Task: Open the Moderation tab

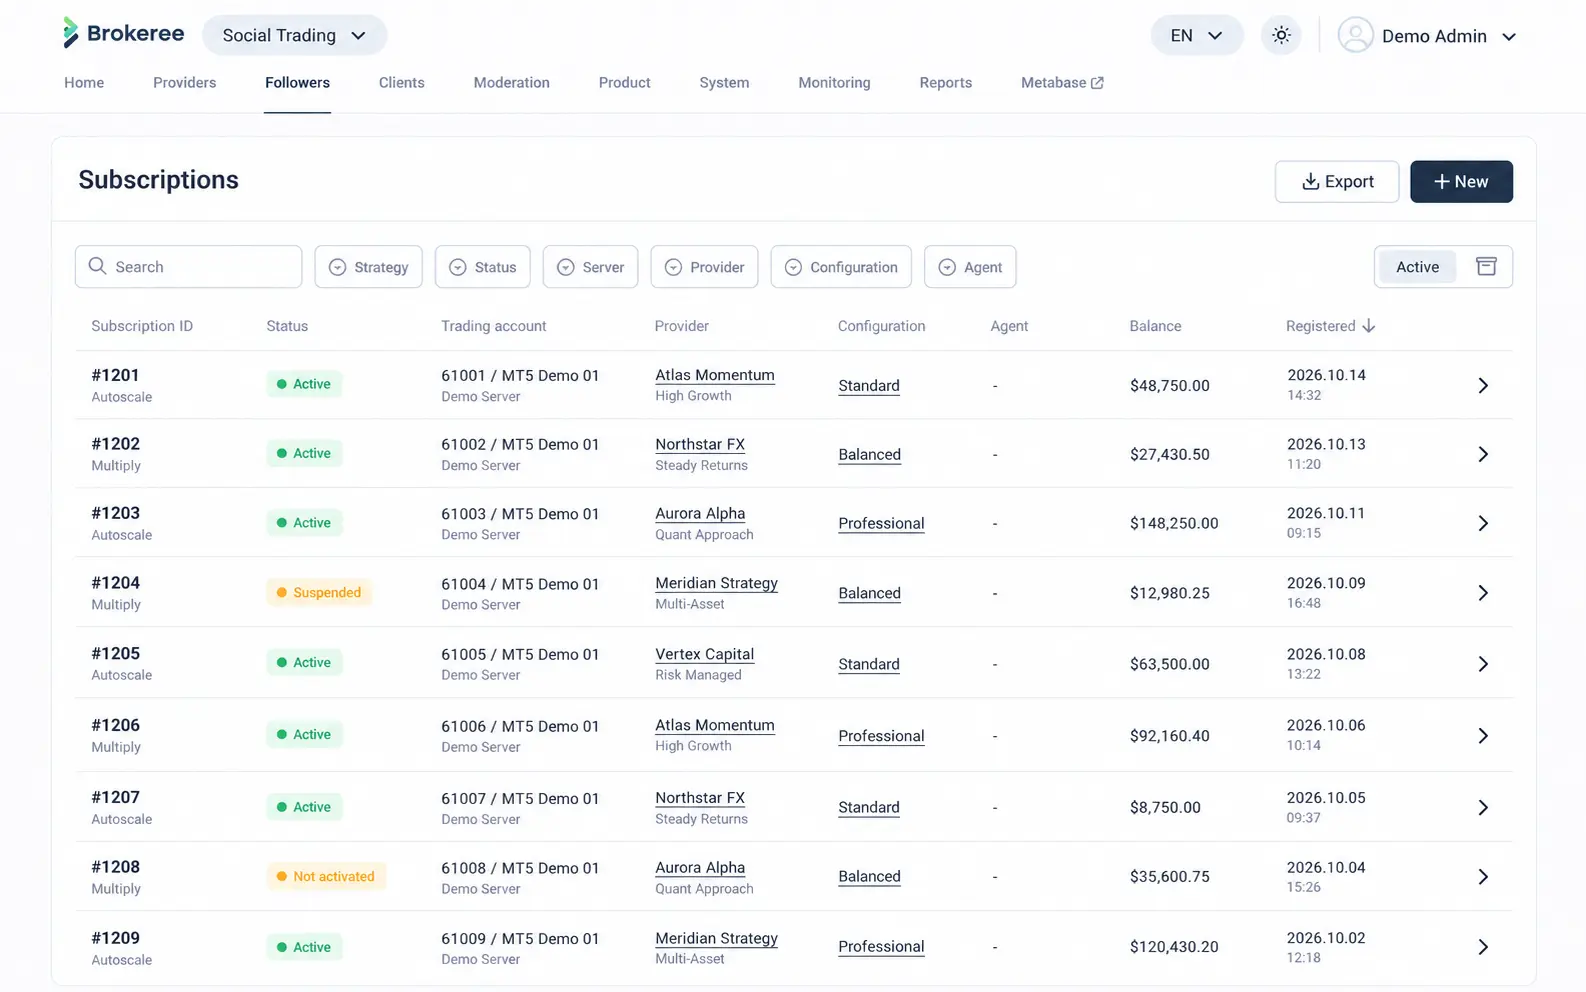Action: click(512, 83)
